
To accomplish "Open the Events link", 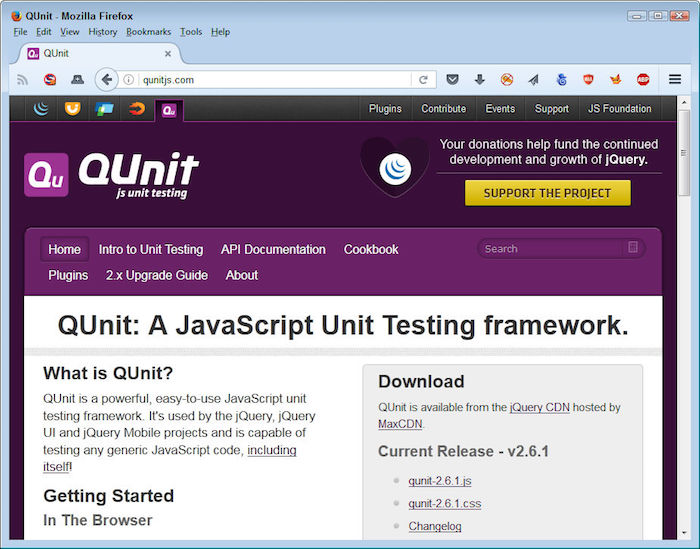I will coord(500,108).
